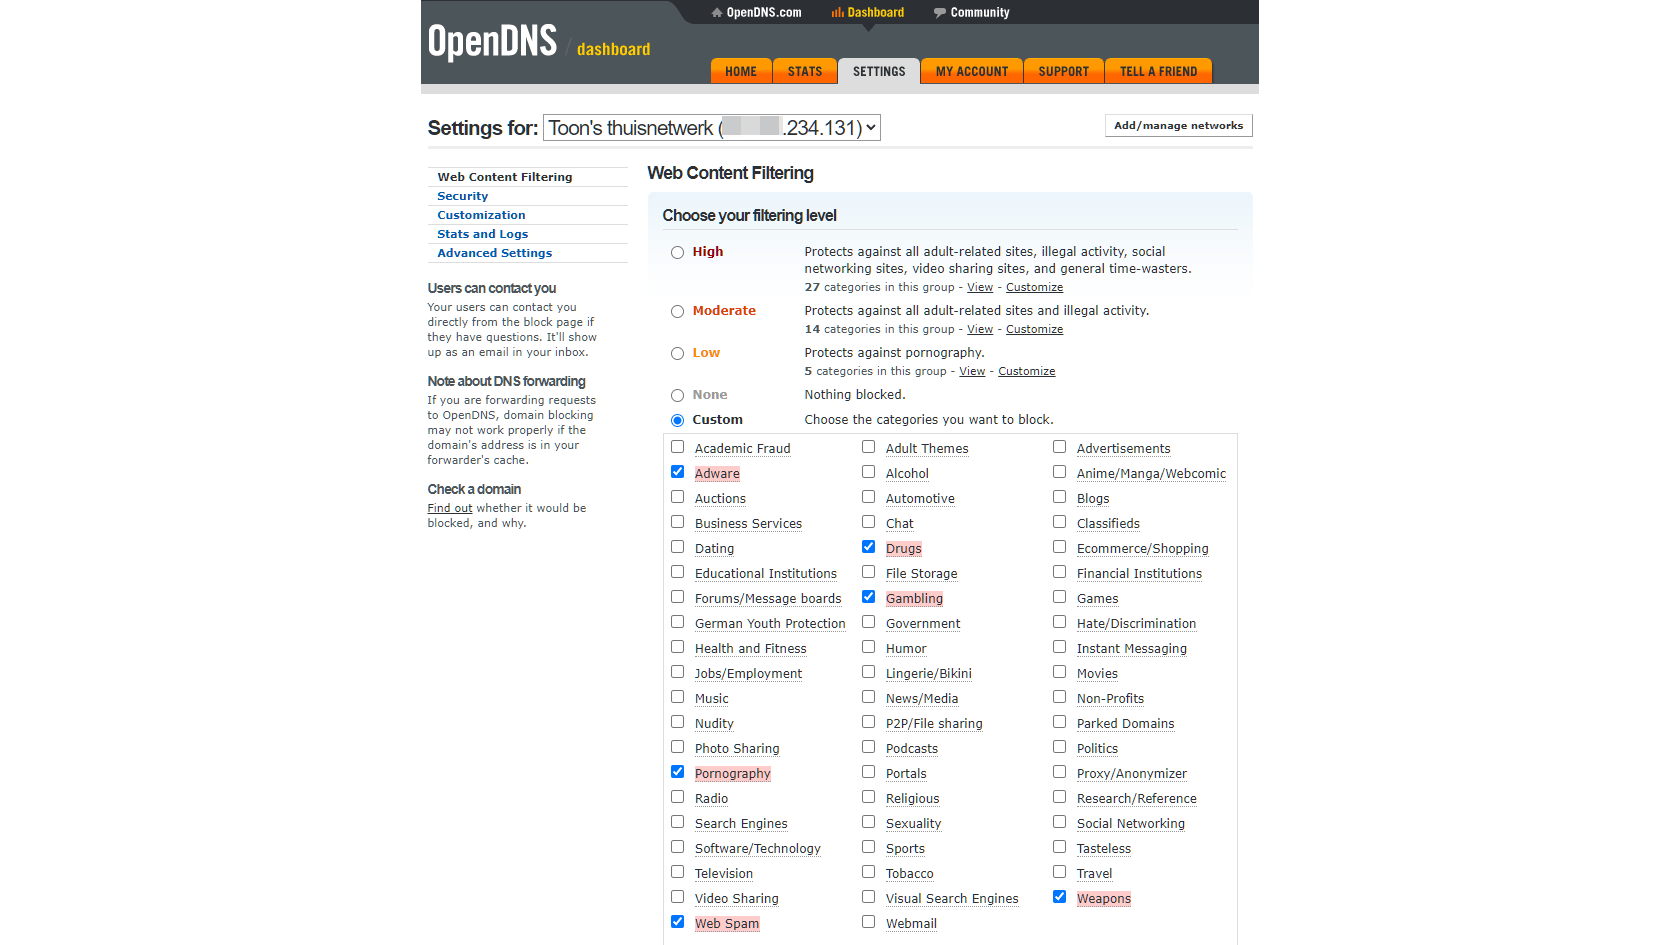Viewport: 1680px width, 945px height.
Task: Open the Forums/Message boards category link
Action: [x=768, y=599]
